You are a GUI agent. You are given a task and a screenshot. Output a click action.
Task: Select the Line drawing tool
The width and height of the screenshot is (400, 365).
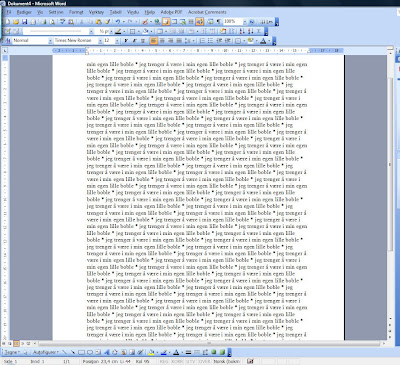(x=64, y=352)
